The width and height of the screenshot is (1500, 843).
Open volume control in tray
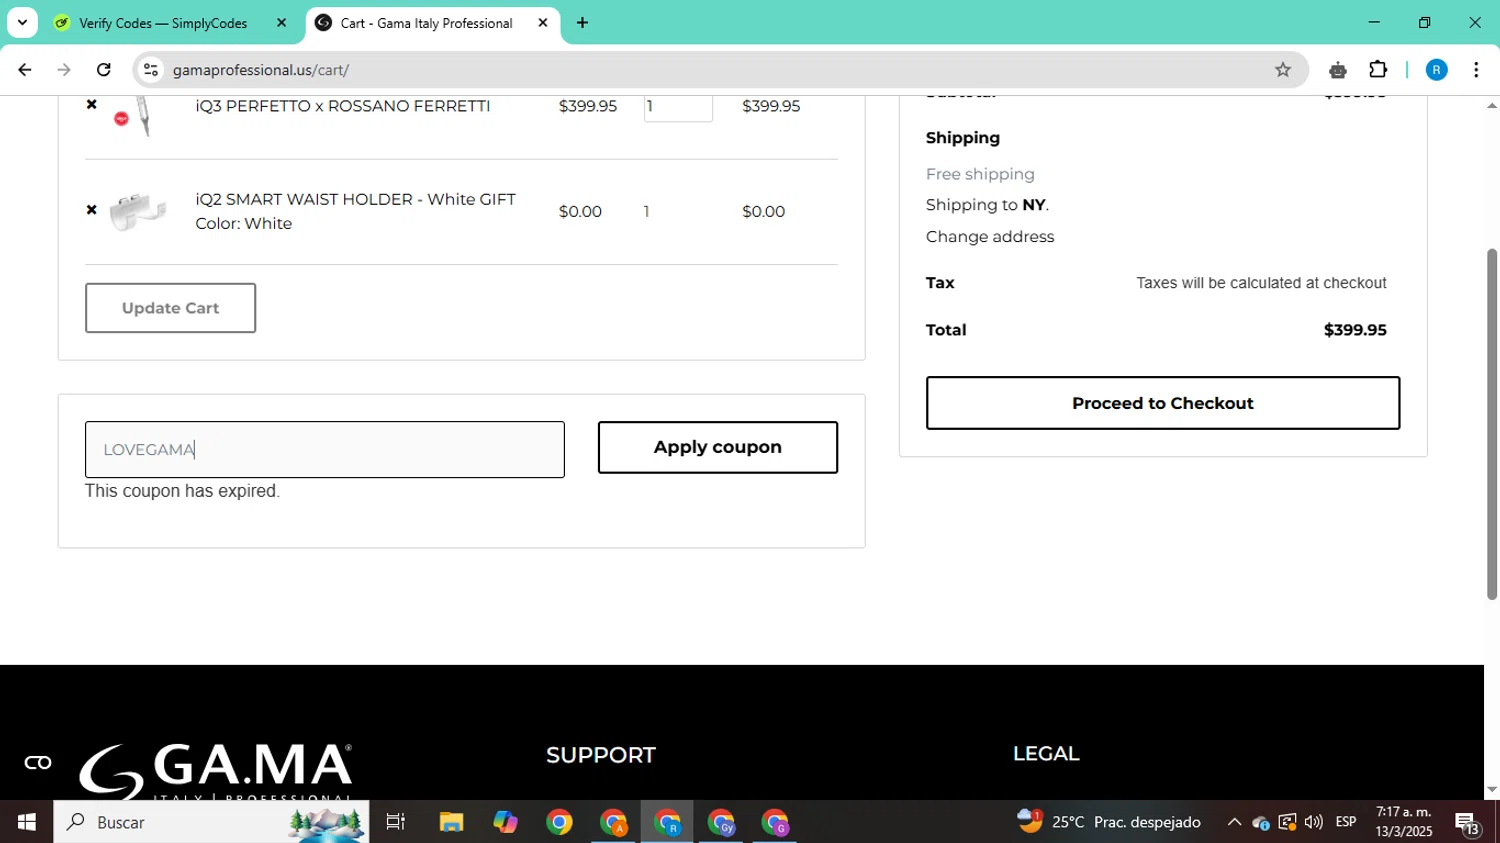click(1313, 822)
